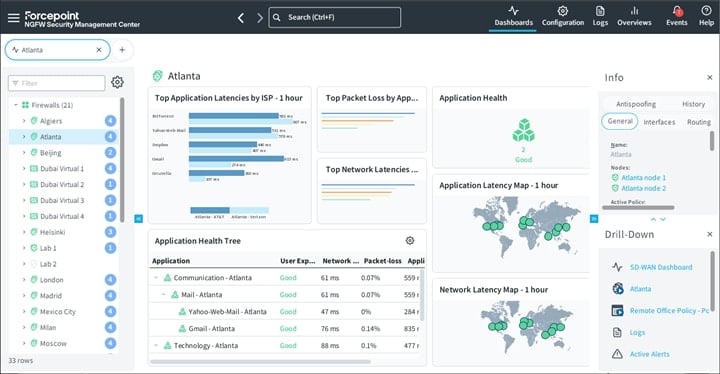Expand the Beijing firewall node

24,153
